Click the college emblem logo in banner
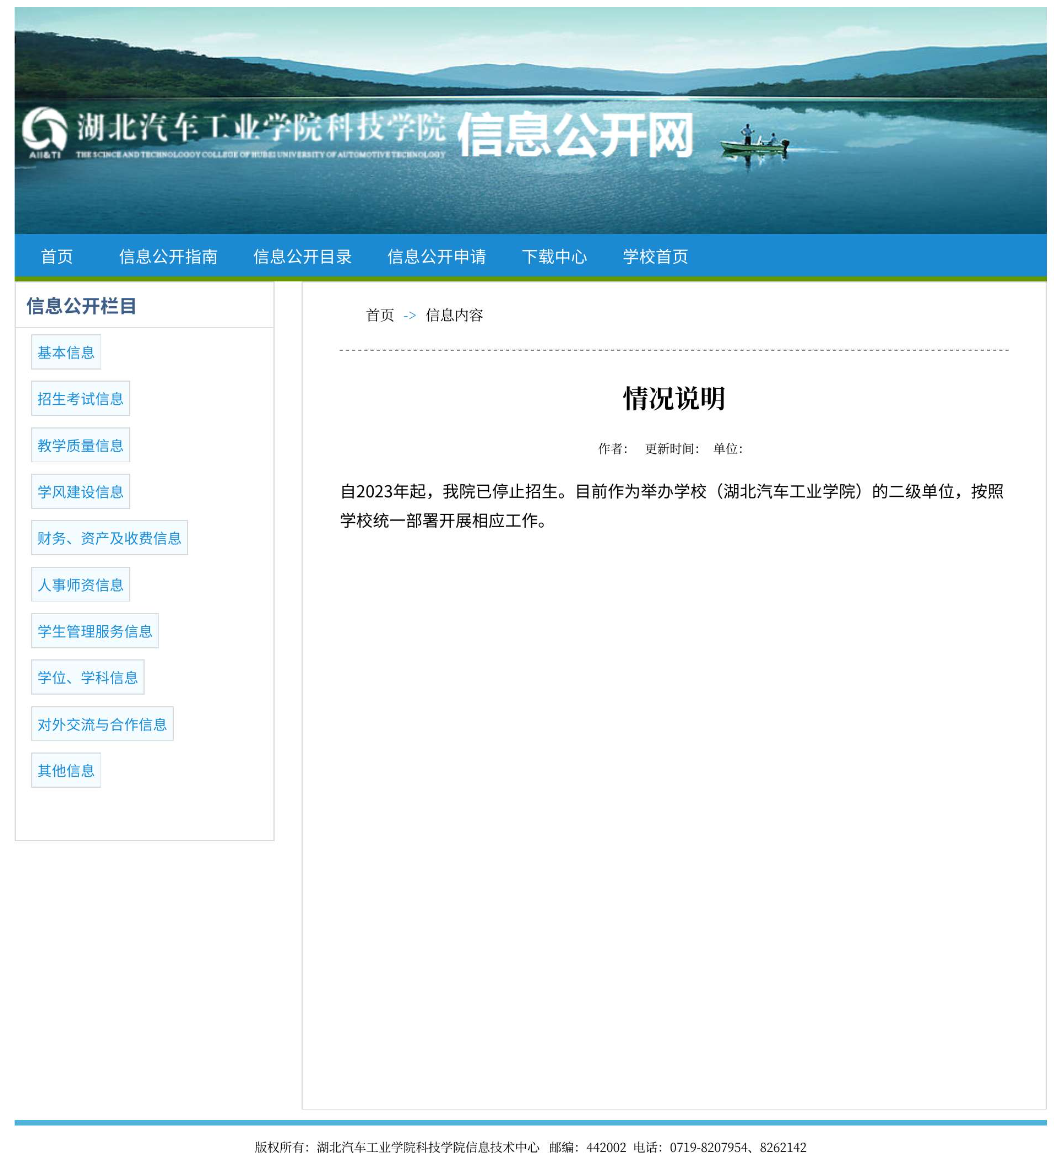 (x=44, y=130)
